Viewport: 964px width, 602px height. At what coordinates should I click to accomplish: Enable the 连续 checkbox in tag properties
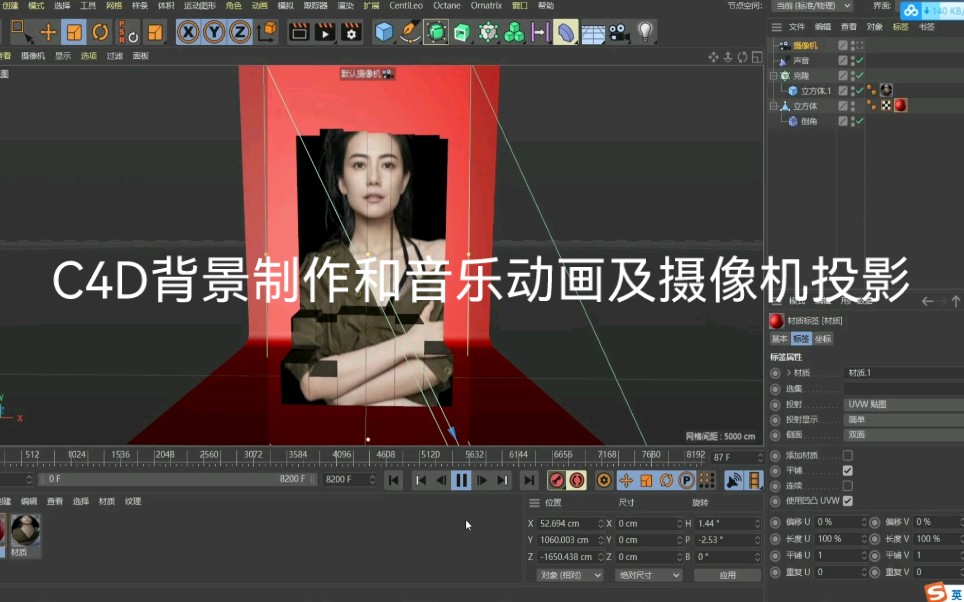847,485
